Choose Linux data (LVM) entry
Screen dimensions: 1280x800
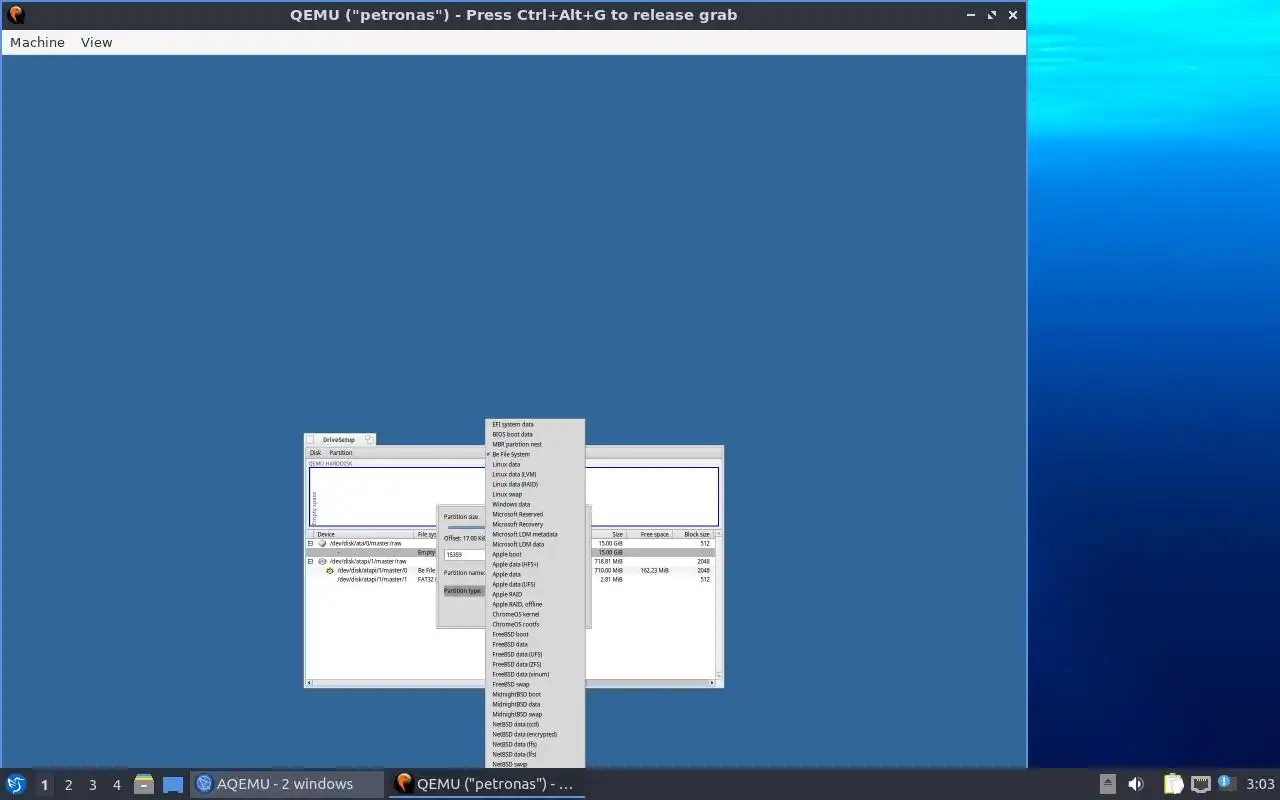(535, 474)
